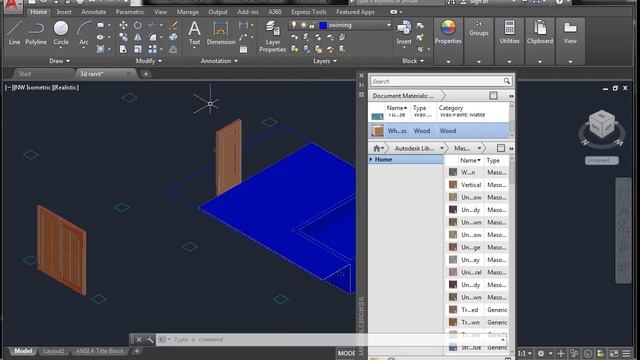Toggle MODE button in status bar
Image resolution: width=640 pixels, height=360 pixels.
346,353
